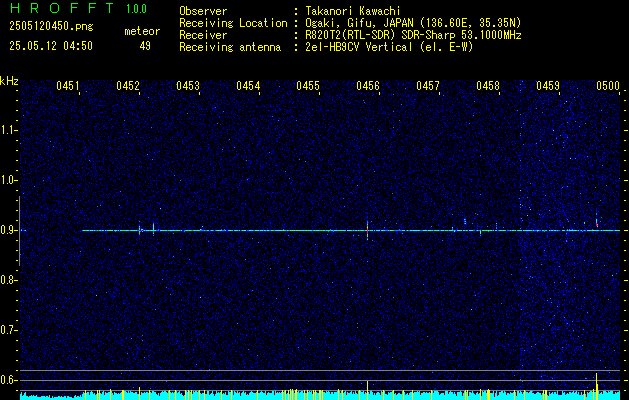Click the meteor label

coord(142,31)
